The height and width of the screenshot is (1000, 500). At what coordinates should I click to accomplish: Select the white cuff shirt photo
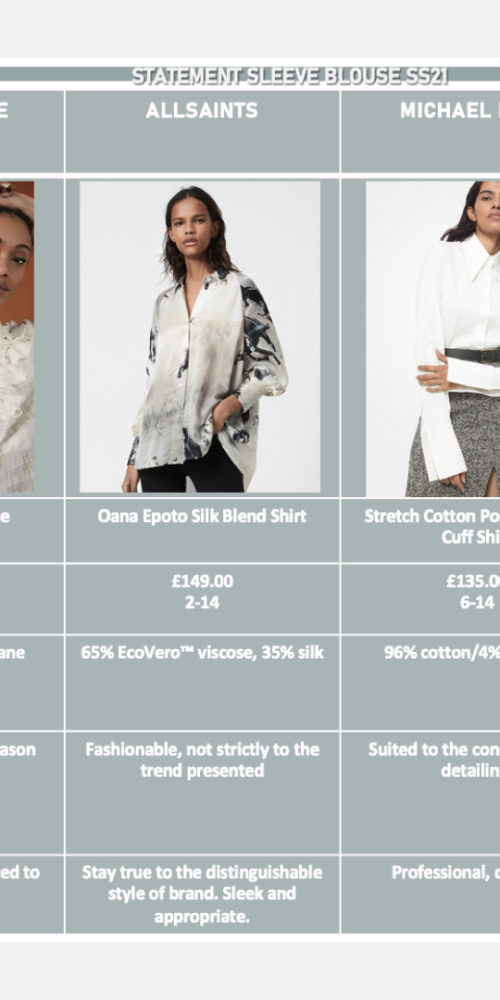(x=433, y=339)
